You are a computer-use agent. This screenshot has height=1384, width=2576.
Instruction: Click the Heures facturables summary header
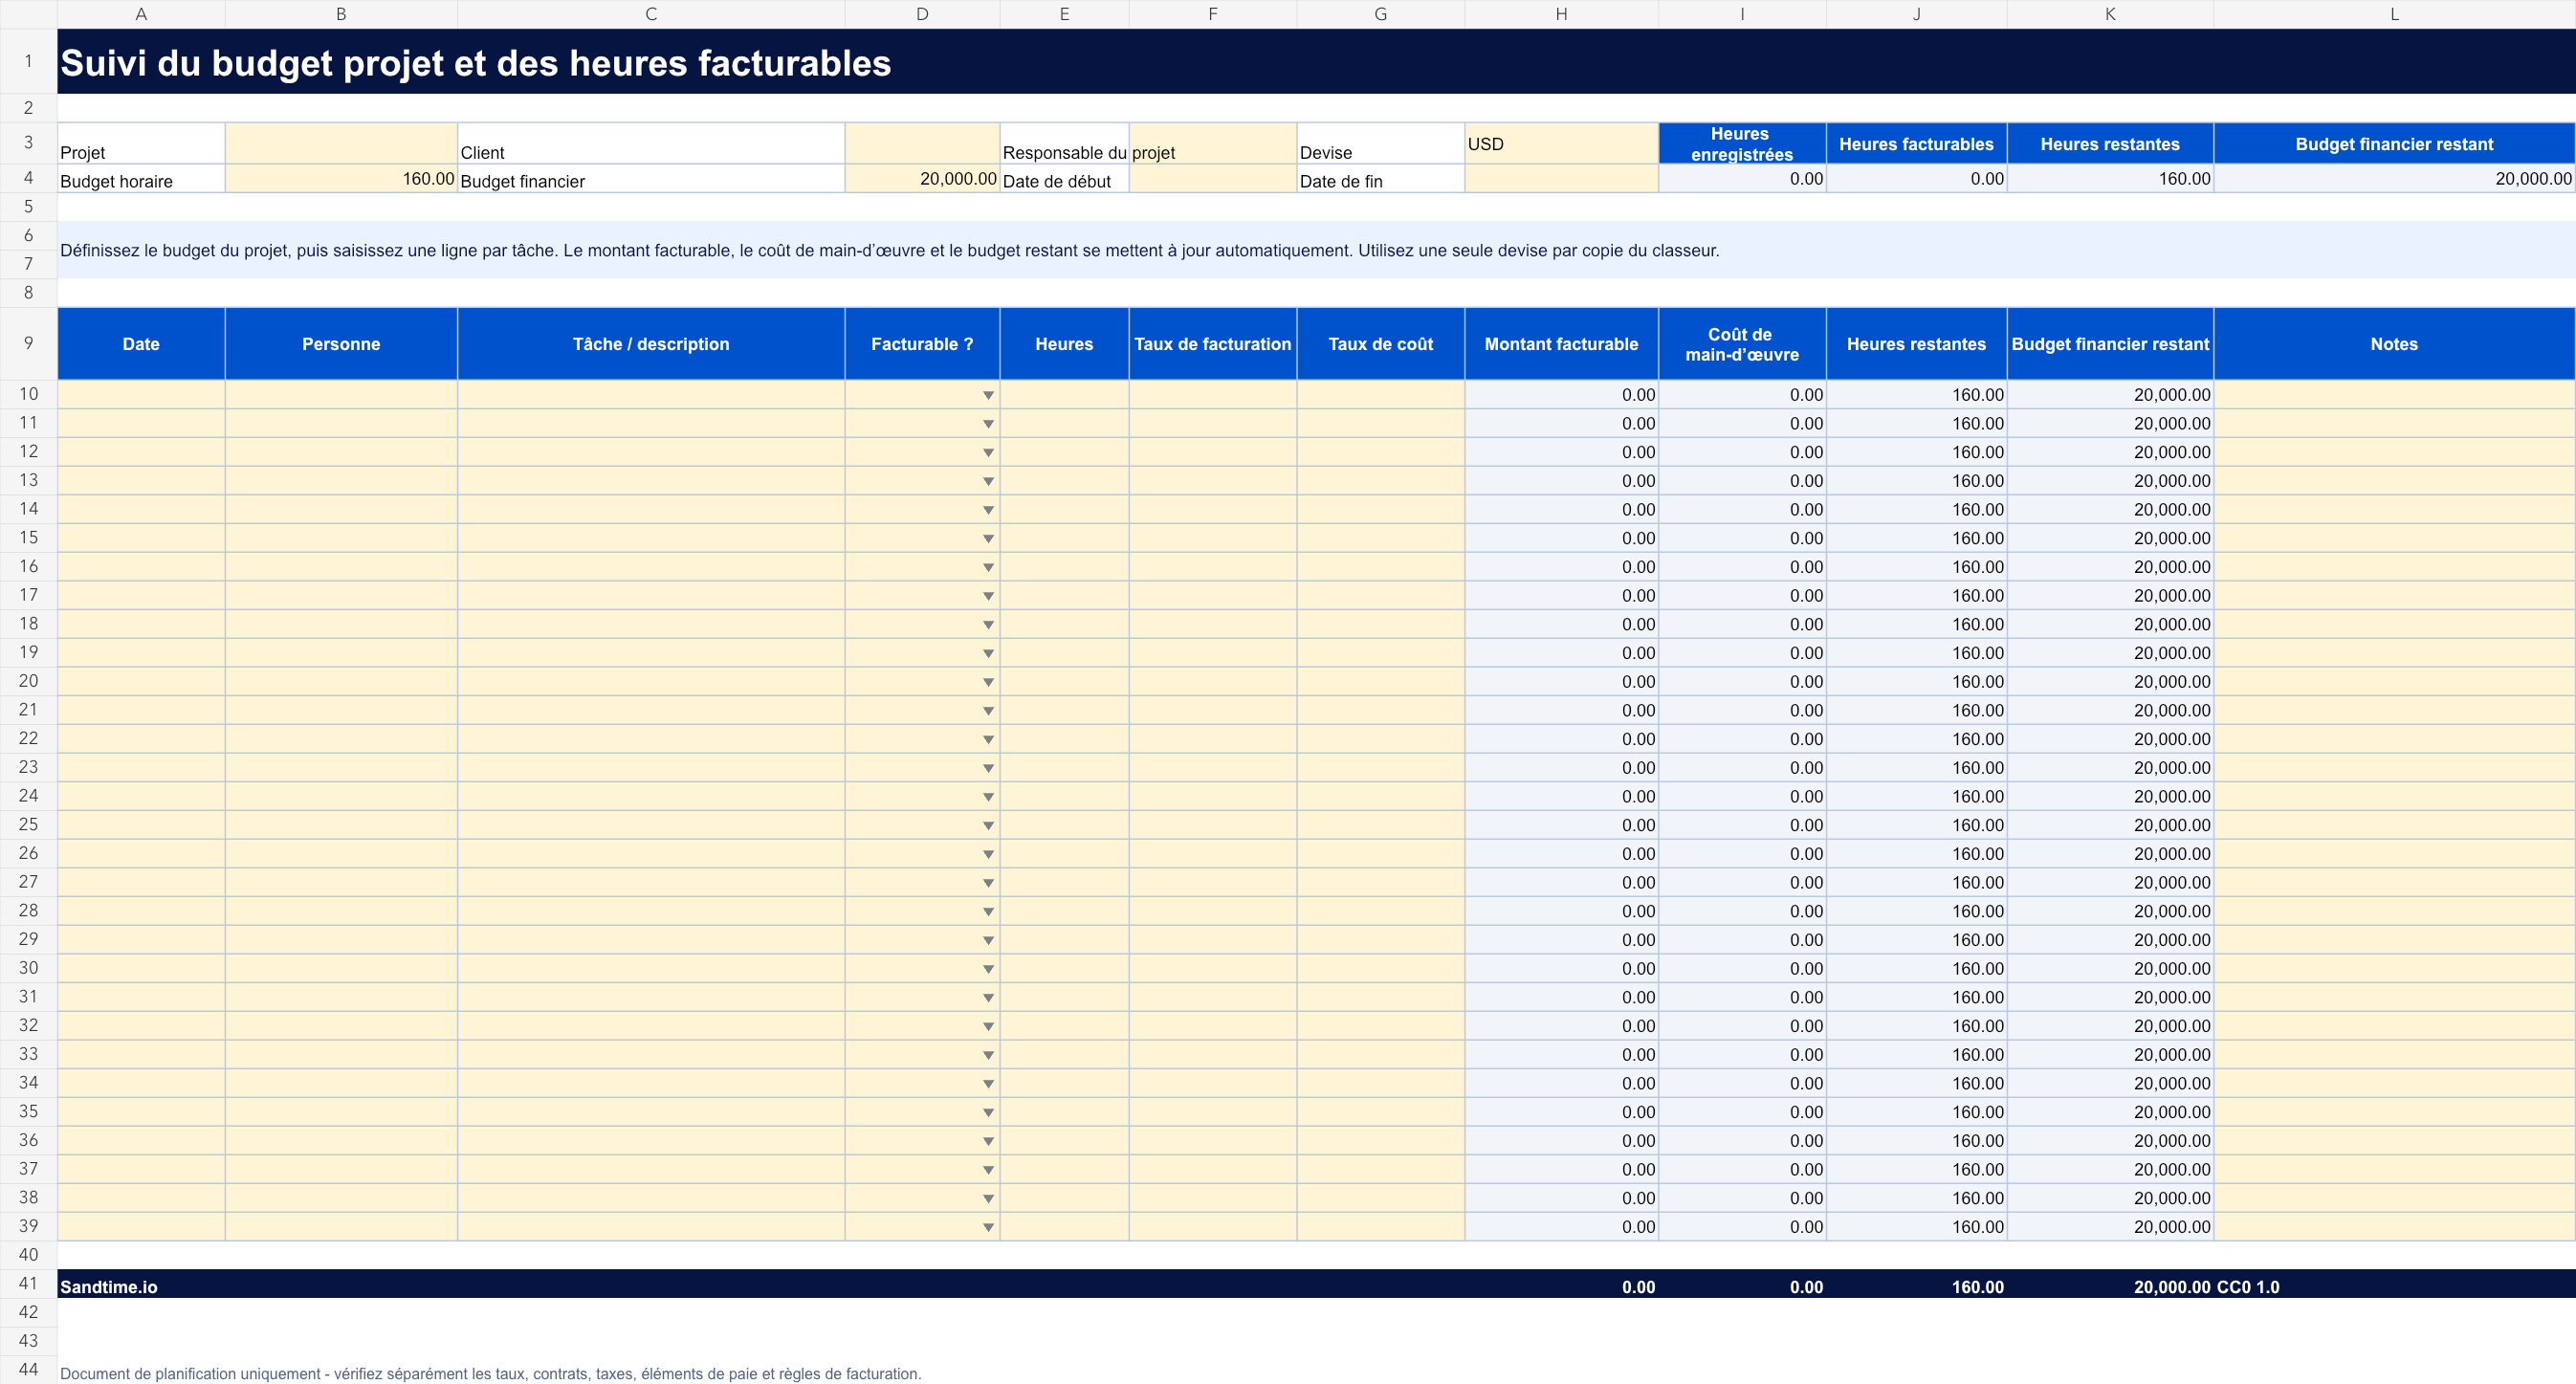click(x=1916, y=143)
